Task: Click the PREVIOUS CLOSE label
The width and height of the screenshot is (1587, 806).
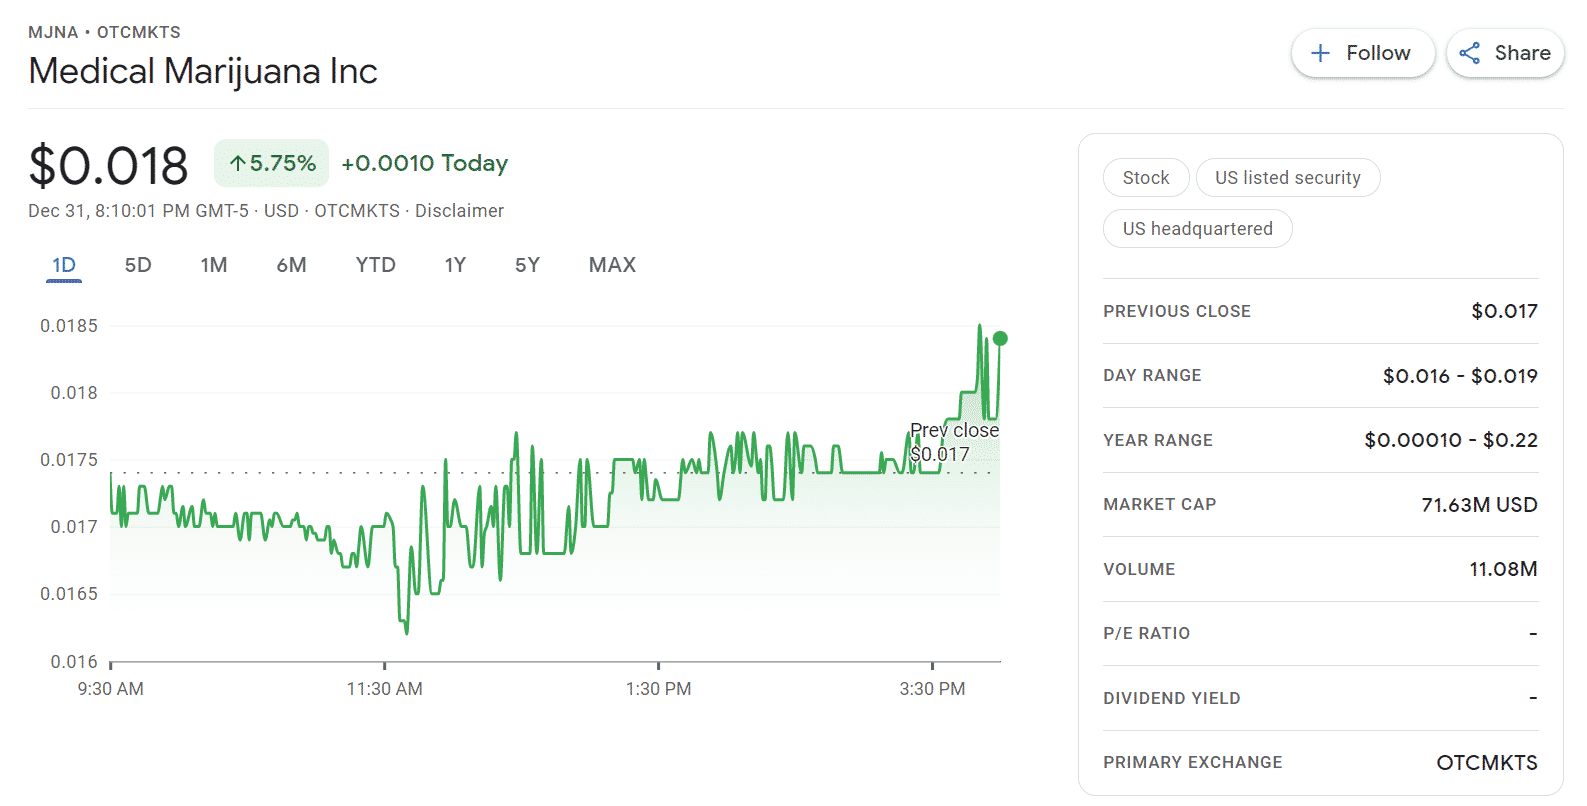Action: (x=1177, y=311)
